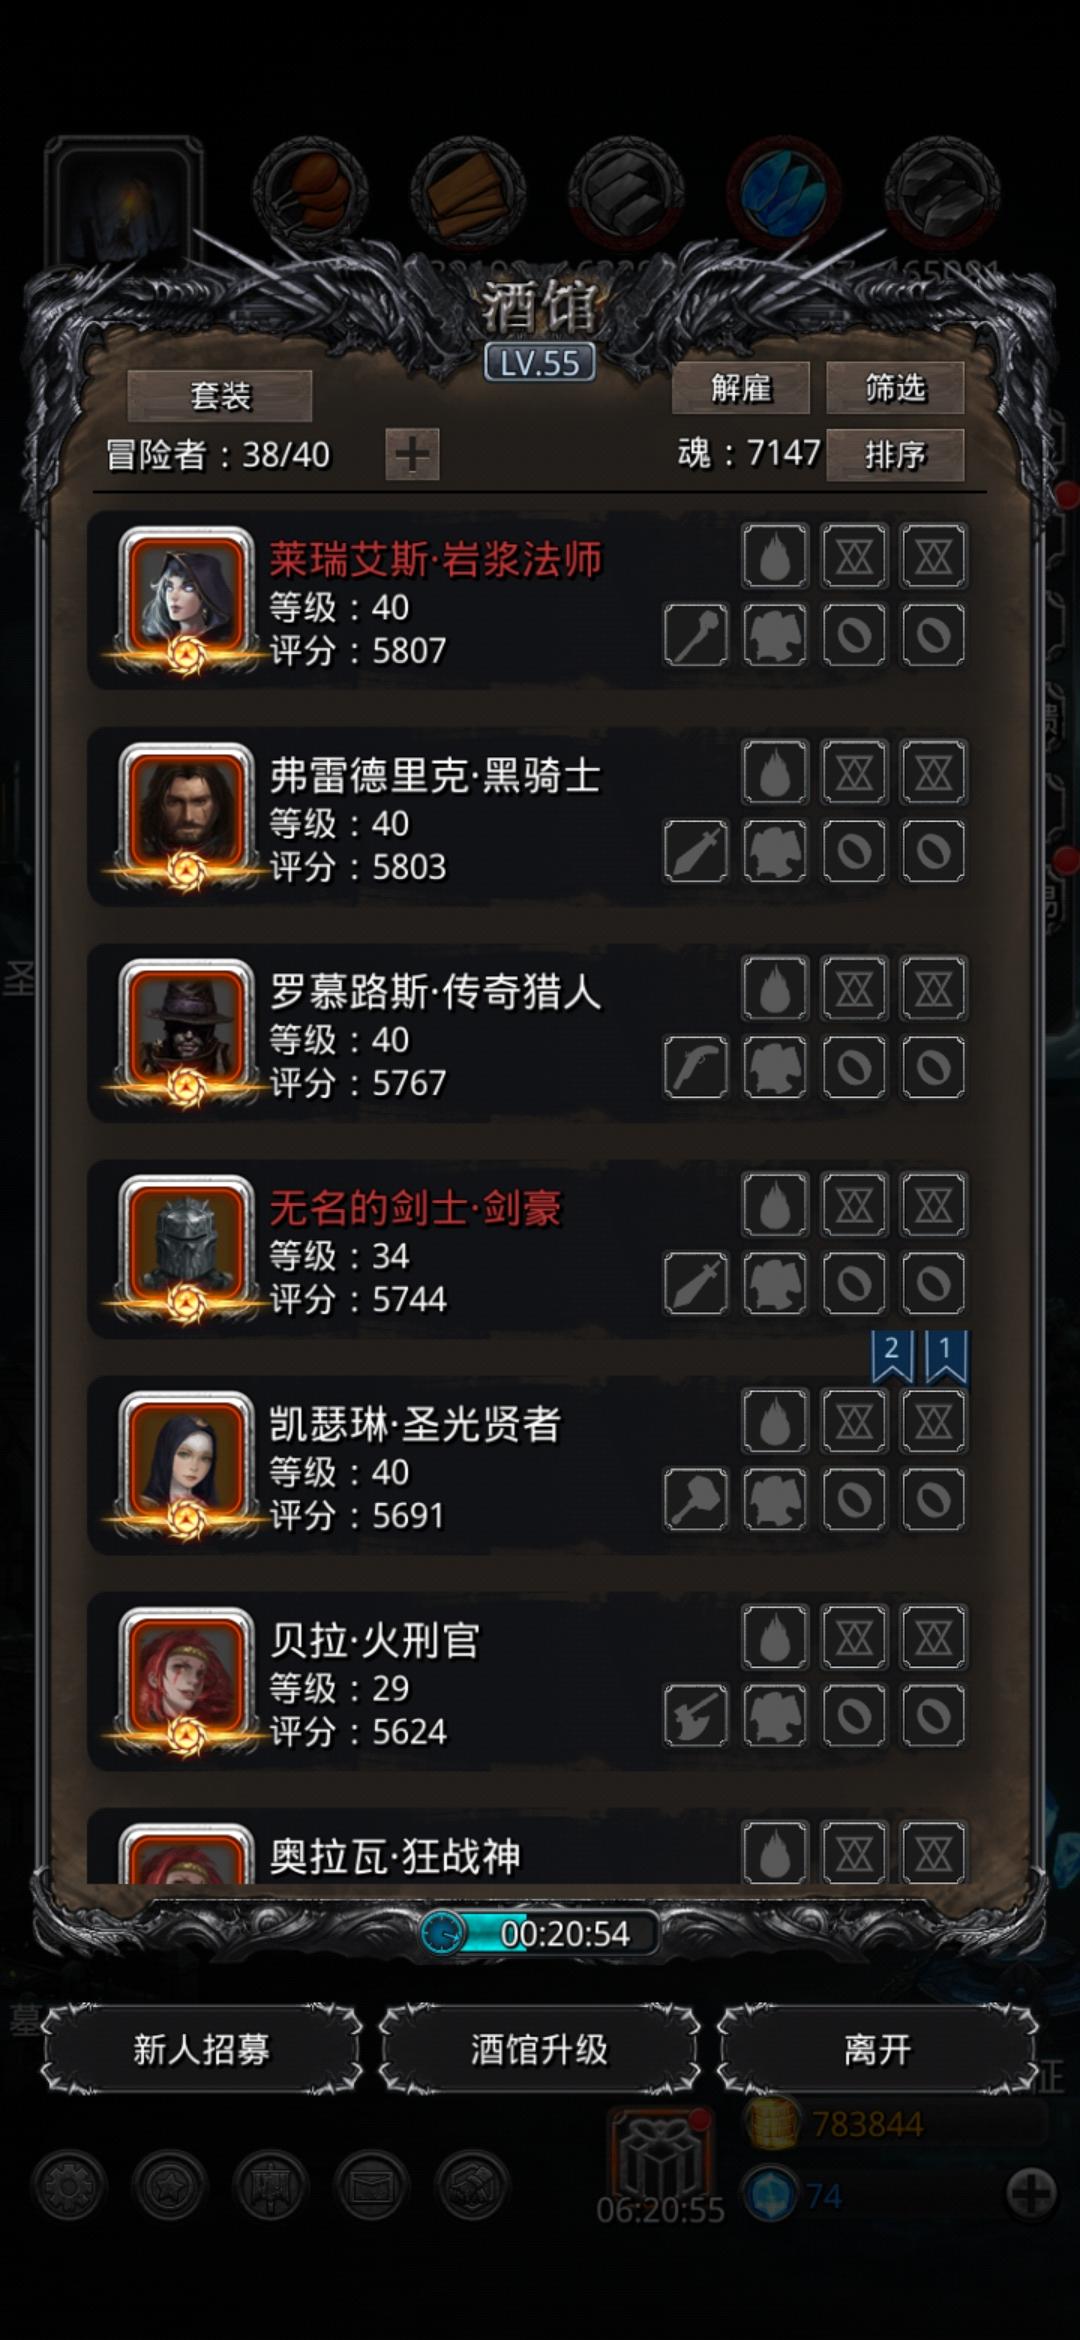Select team bookmark flag number 2

point(892,1357)
